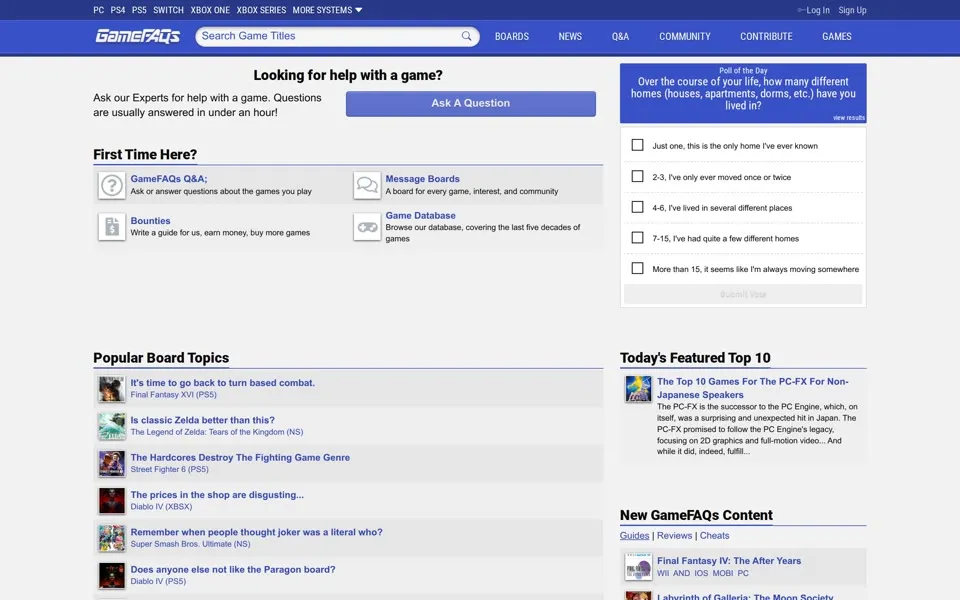Check '2-3, I've only ever moved once or twice'
This screenshot has height=600, width=960.
(x=637, y=176)
